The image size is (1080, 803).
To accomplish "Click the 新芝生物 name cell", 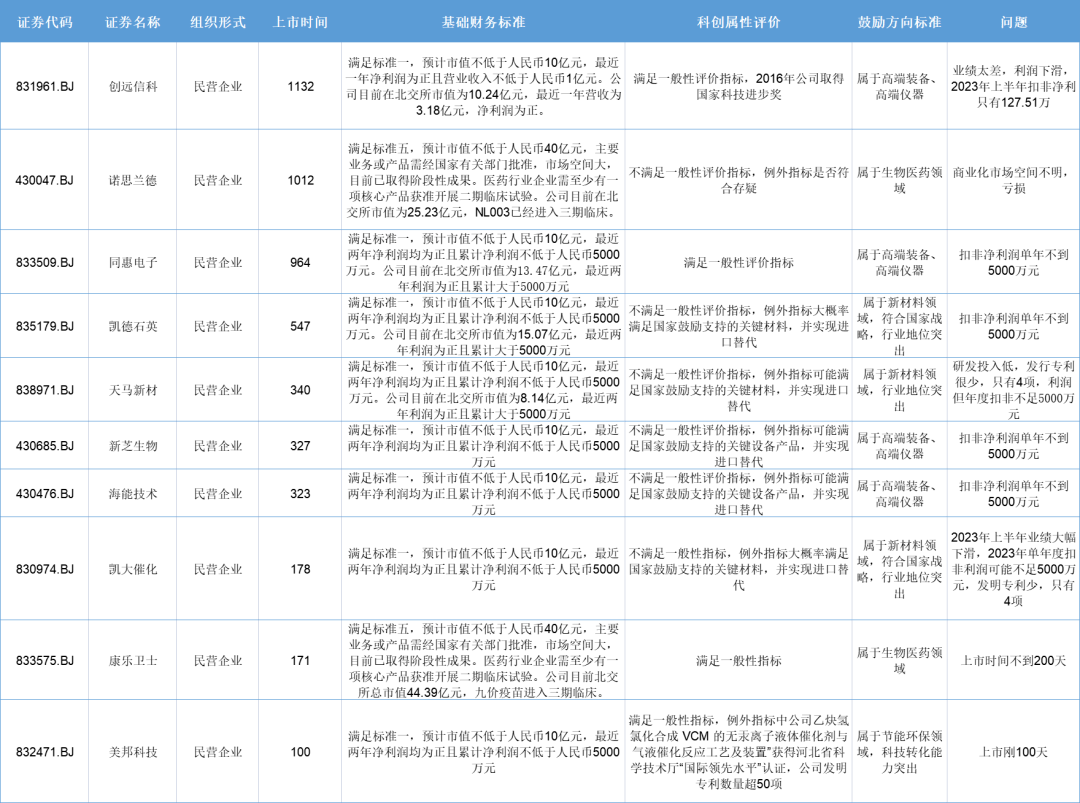I will (133, 446).
